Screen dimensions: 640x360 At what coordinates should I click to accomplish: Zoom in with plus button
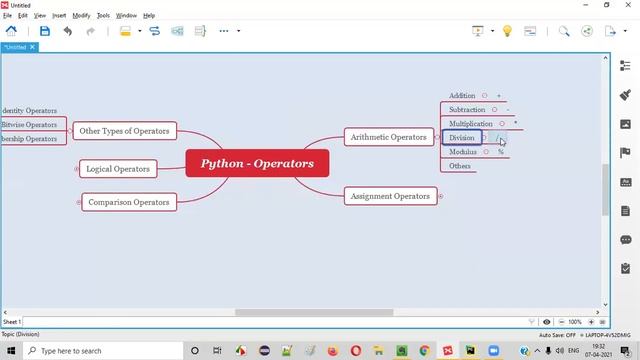click(591, 322)
